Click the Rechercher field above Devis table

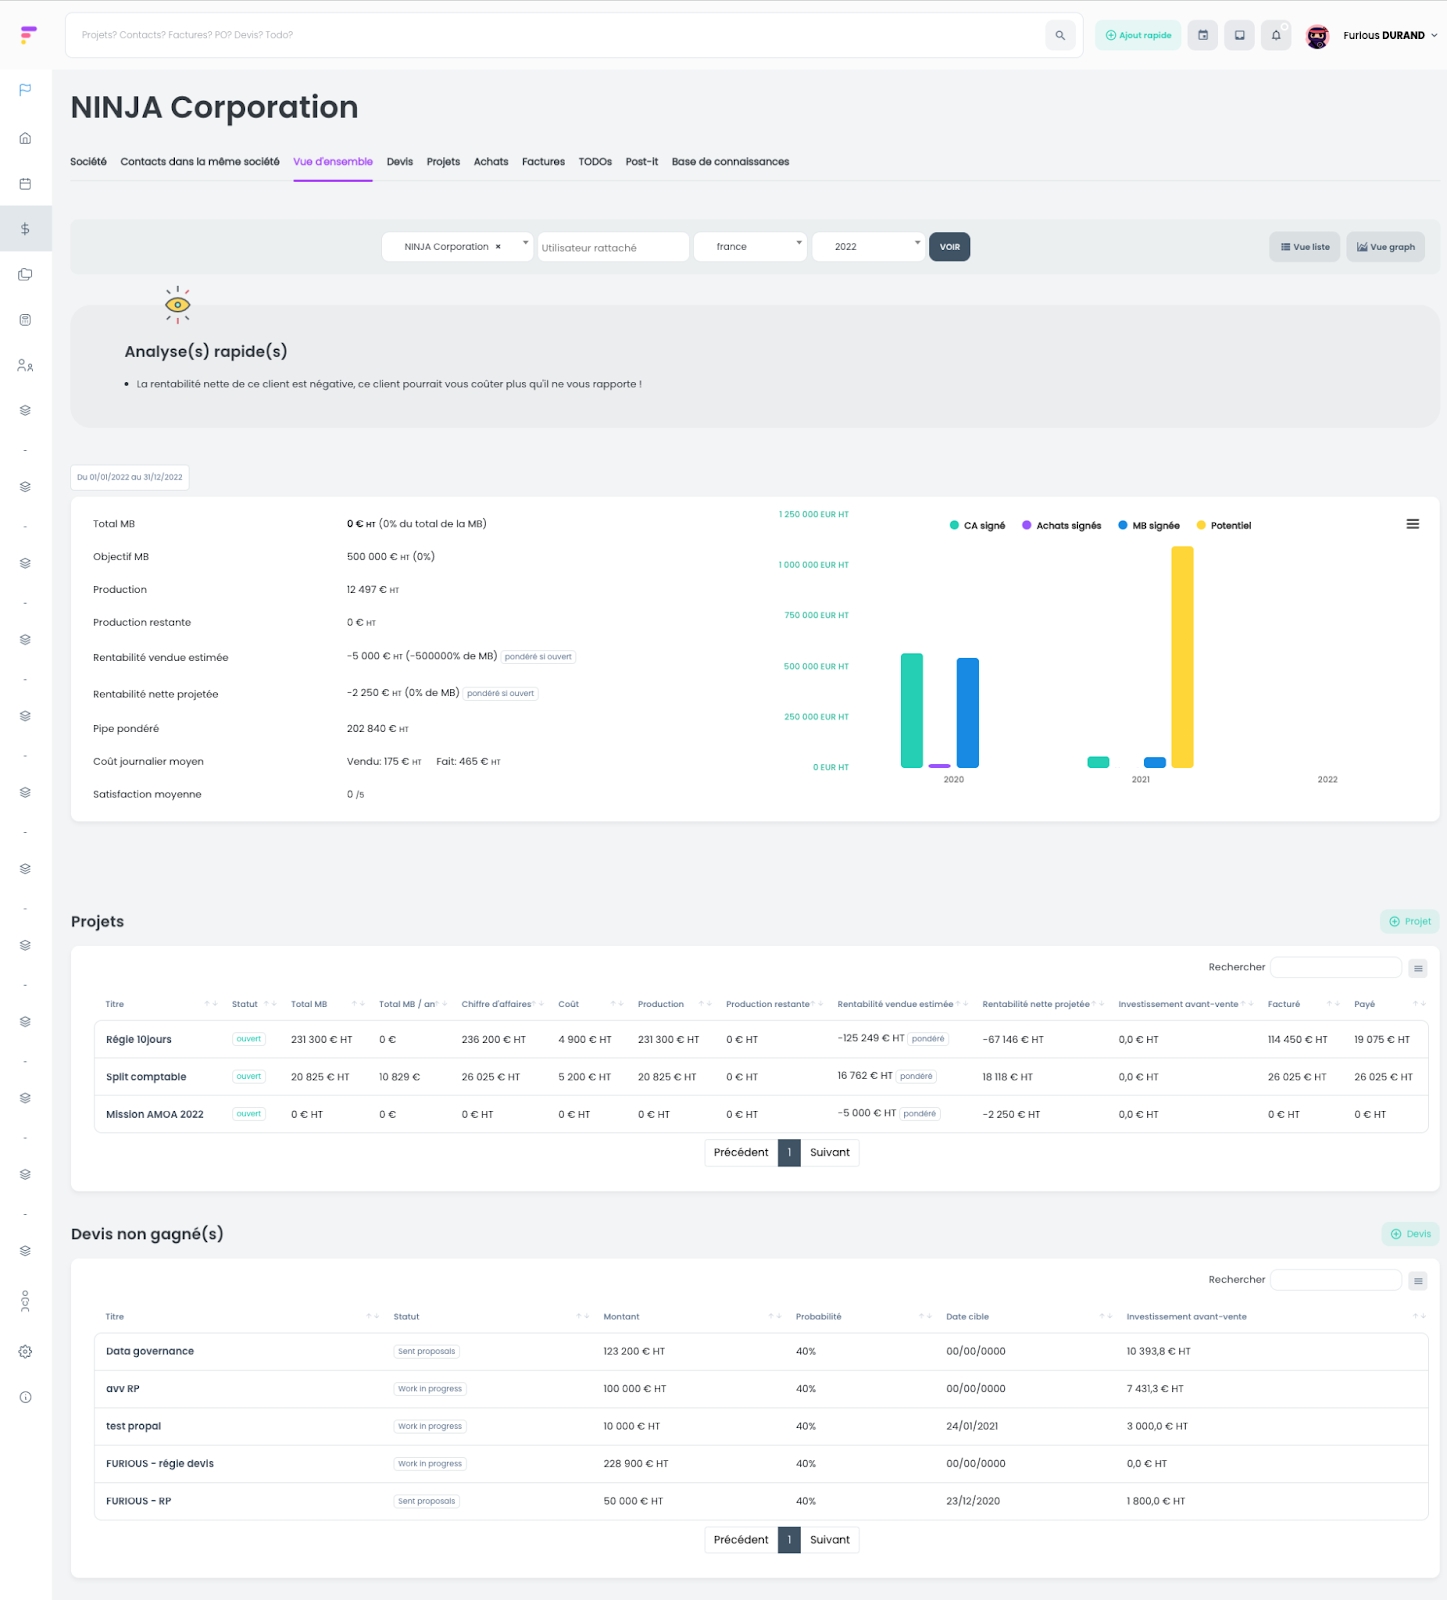[1336, 1280]
